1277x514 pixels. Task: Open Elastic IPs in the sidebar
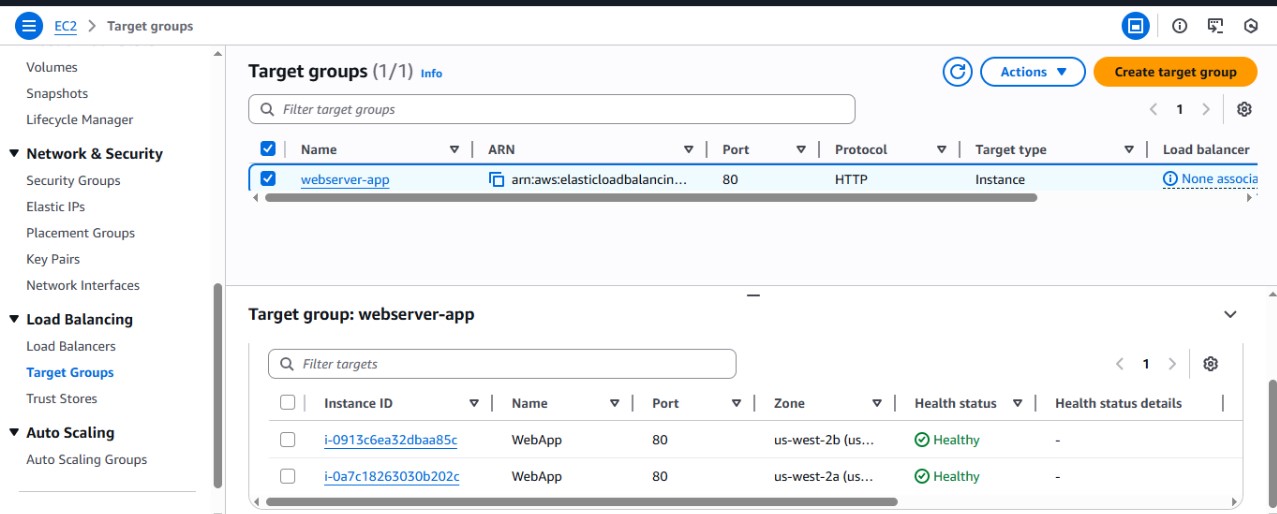point(56,206)
